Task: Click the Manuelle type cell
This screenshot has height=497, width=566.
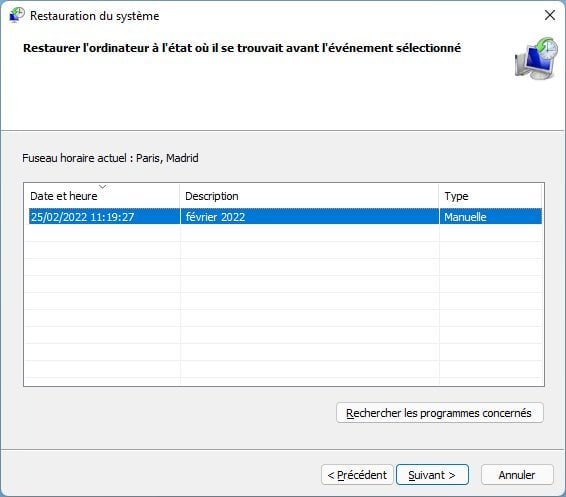Action: [465, 217]
